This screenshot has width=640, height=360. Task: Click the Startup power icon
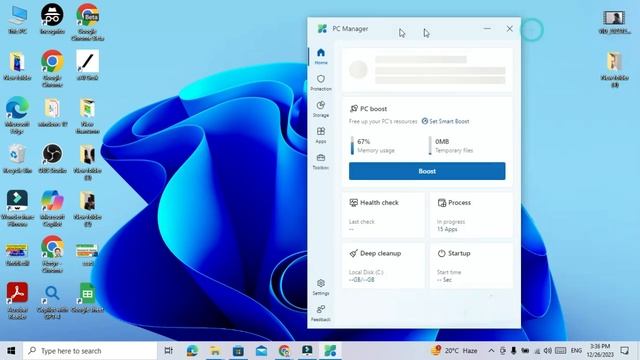(x=441, y=253)
